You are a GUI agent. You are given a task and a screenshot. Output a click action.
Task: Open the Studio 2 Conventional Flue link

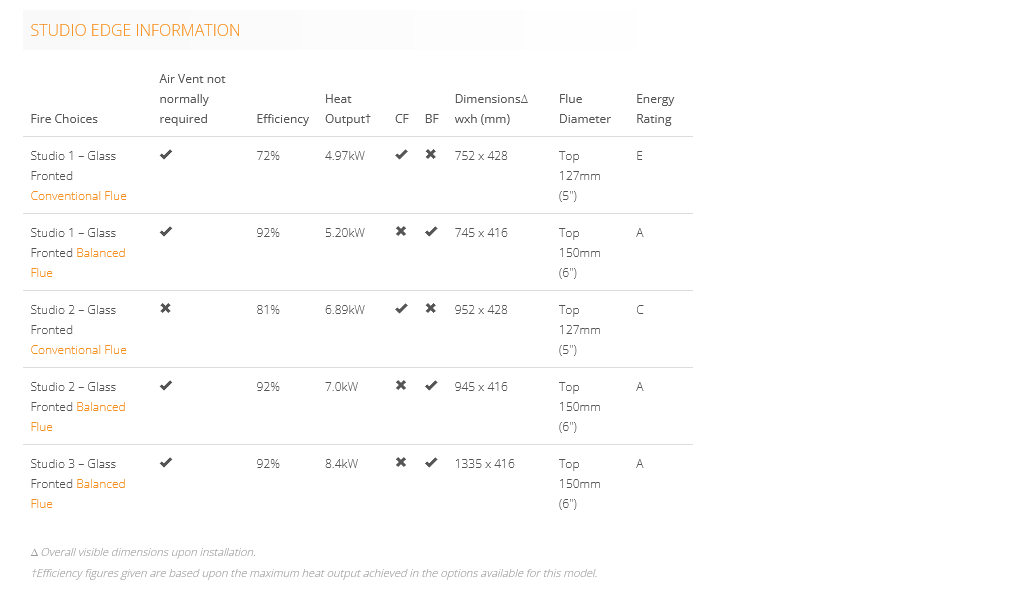point(78,350)
